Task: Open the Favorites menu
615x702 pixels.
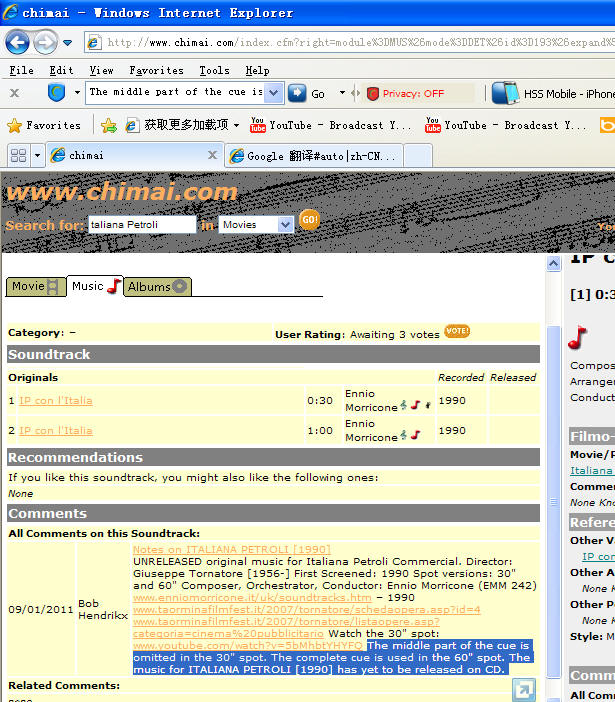Action: click(157, 70)
